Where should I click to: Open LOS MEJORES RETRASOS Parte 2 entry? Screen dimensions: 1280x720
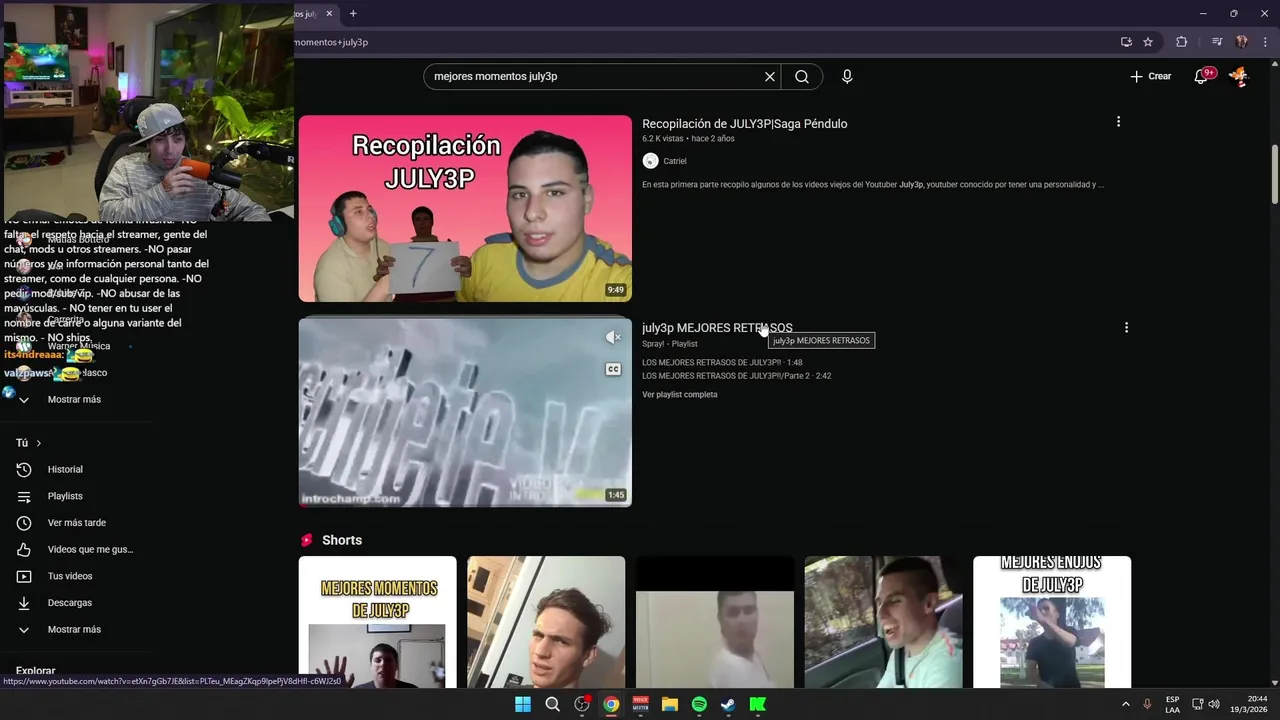tap(736, 376)
